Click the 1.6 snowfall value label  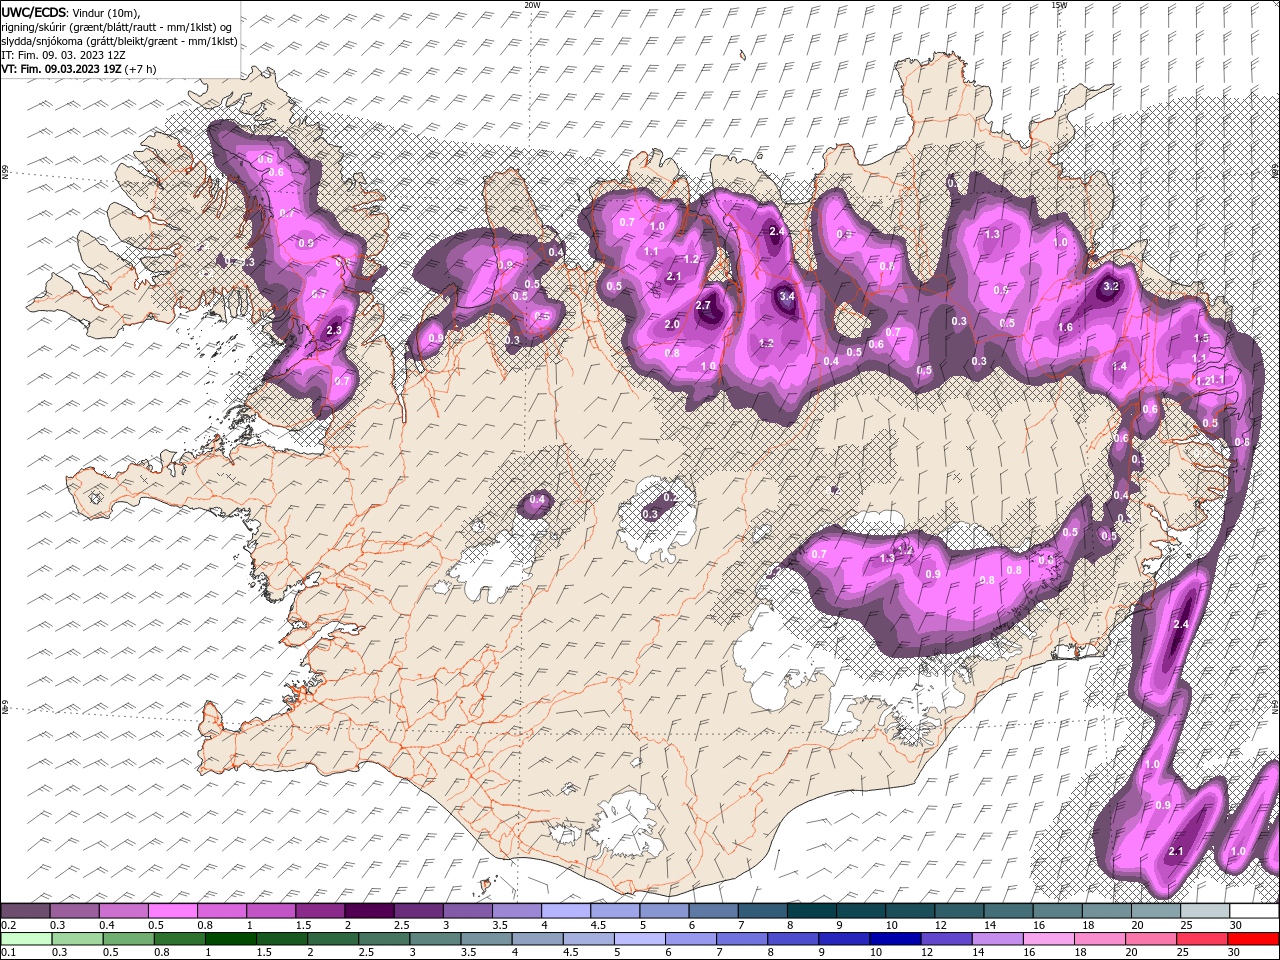pos(1065,328)
